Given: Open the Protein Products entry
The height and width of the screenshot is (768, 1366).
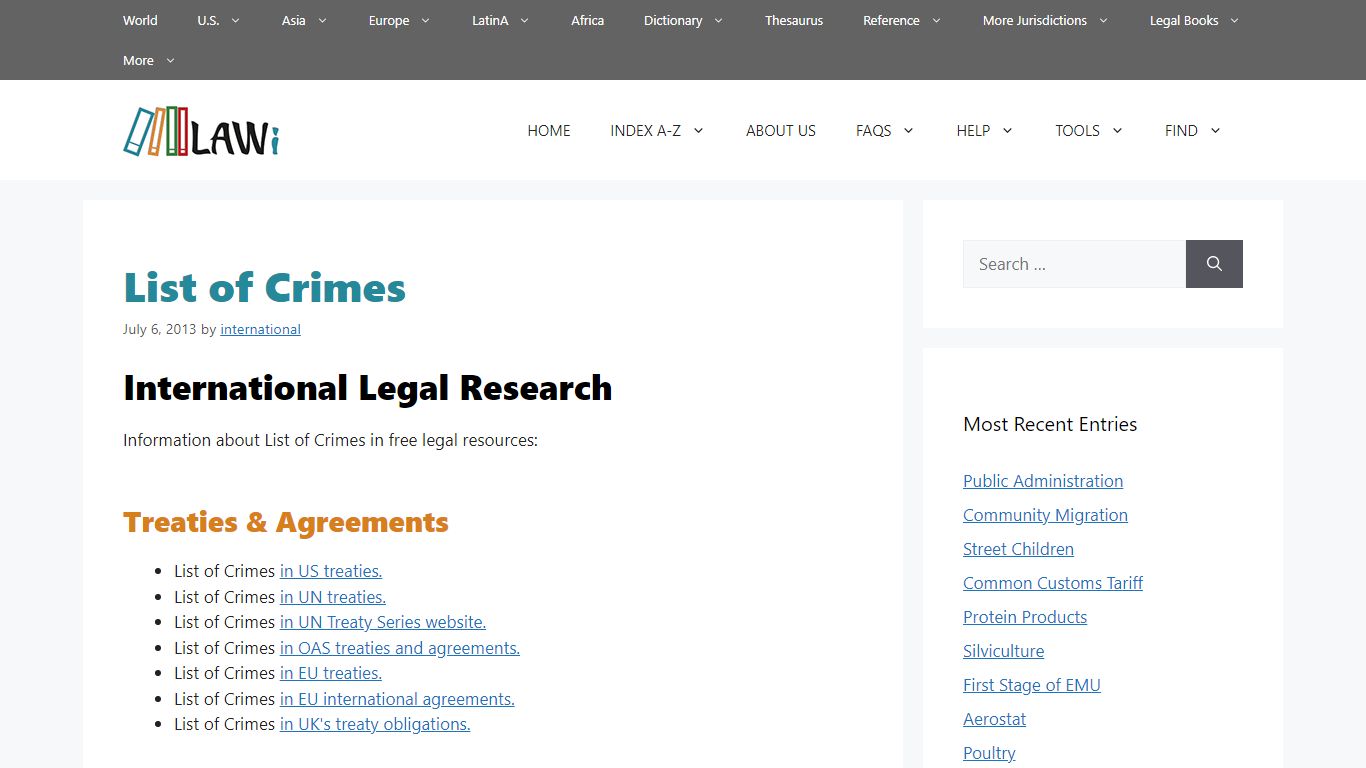Looking at the screenshot, I should (1025, 617).
